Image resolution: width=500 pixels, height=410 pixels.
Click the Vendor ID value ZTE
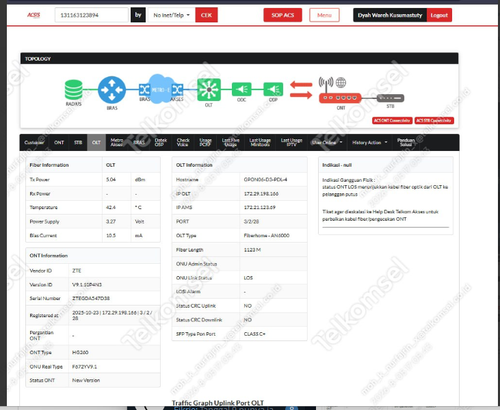pos(77,271)
